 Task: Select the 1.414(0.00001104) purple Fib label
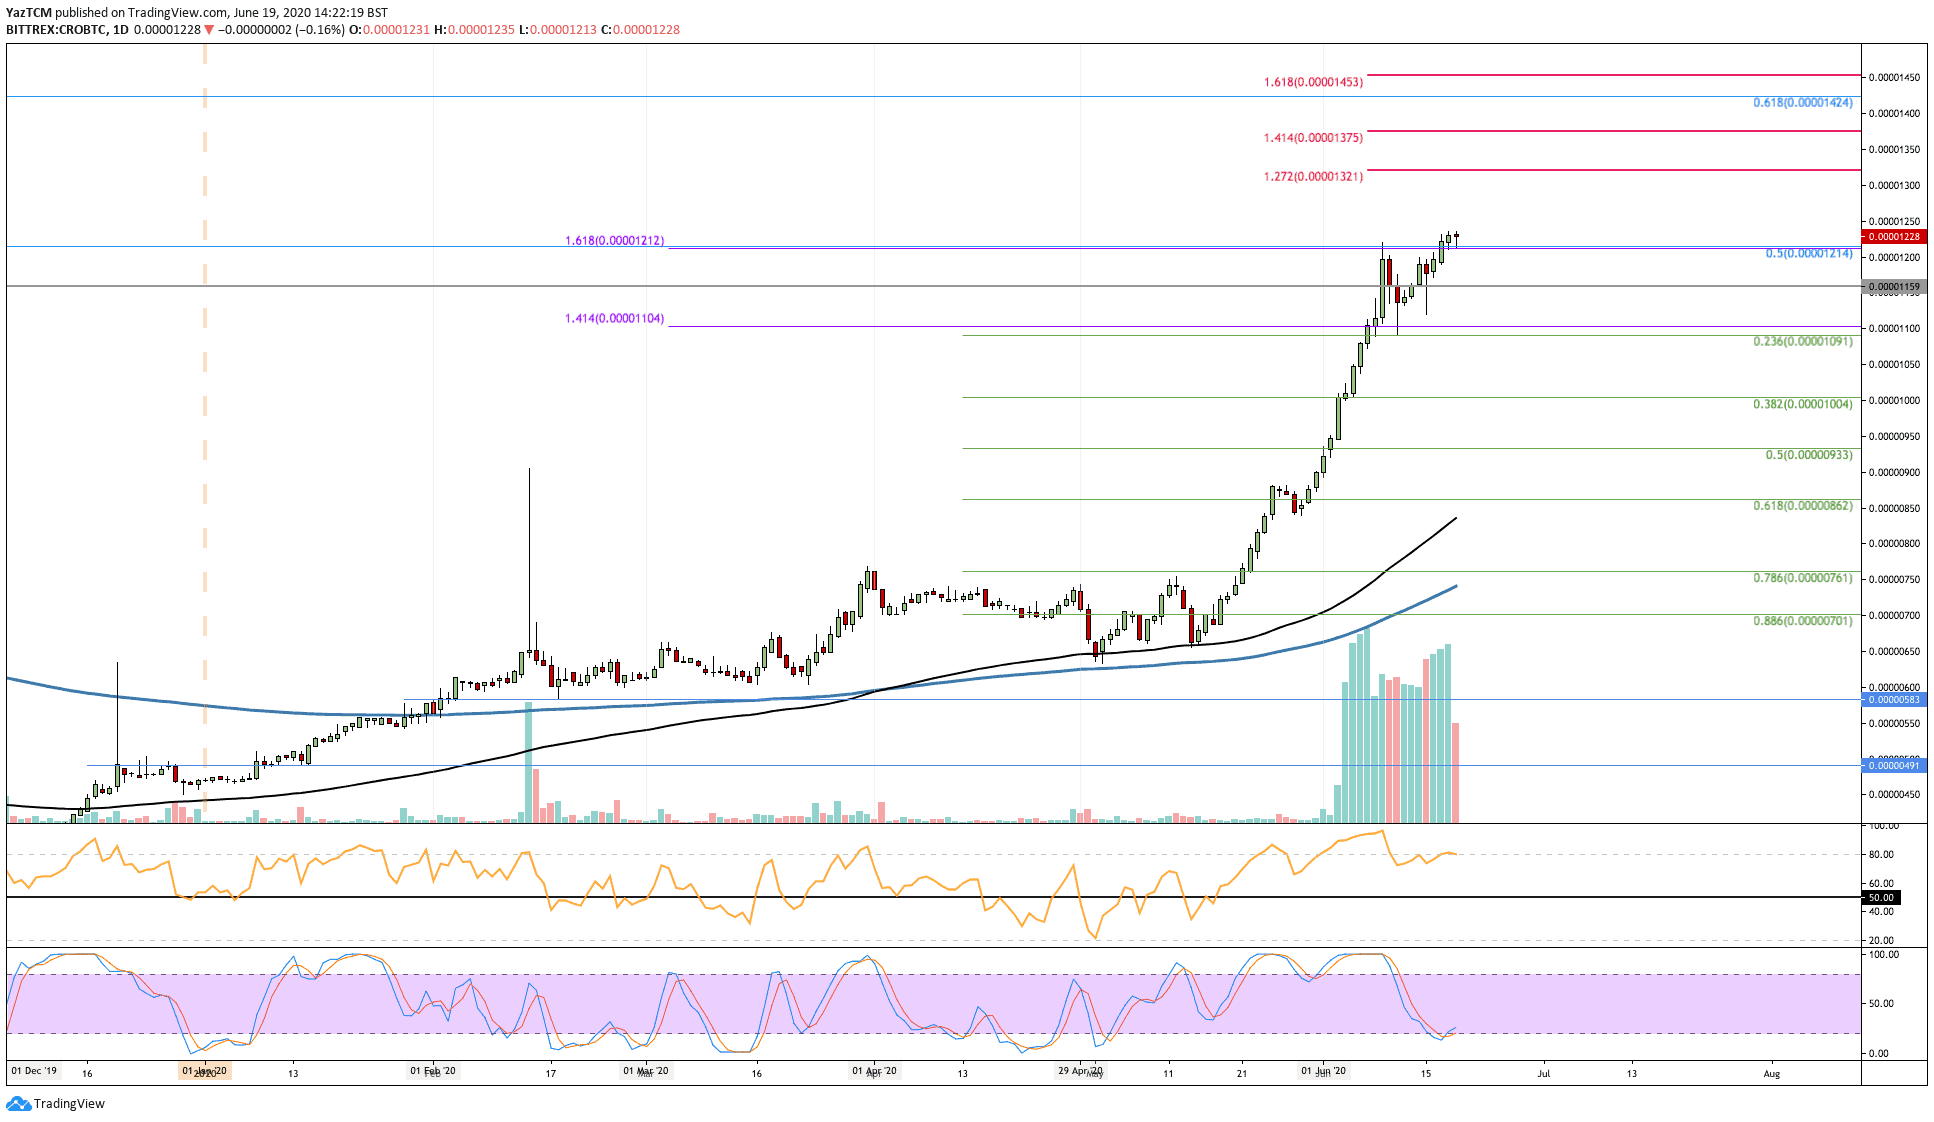pyautogui.click(x=615, y=319)
